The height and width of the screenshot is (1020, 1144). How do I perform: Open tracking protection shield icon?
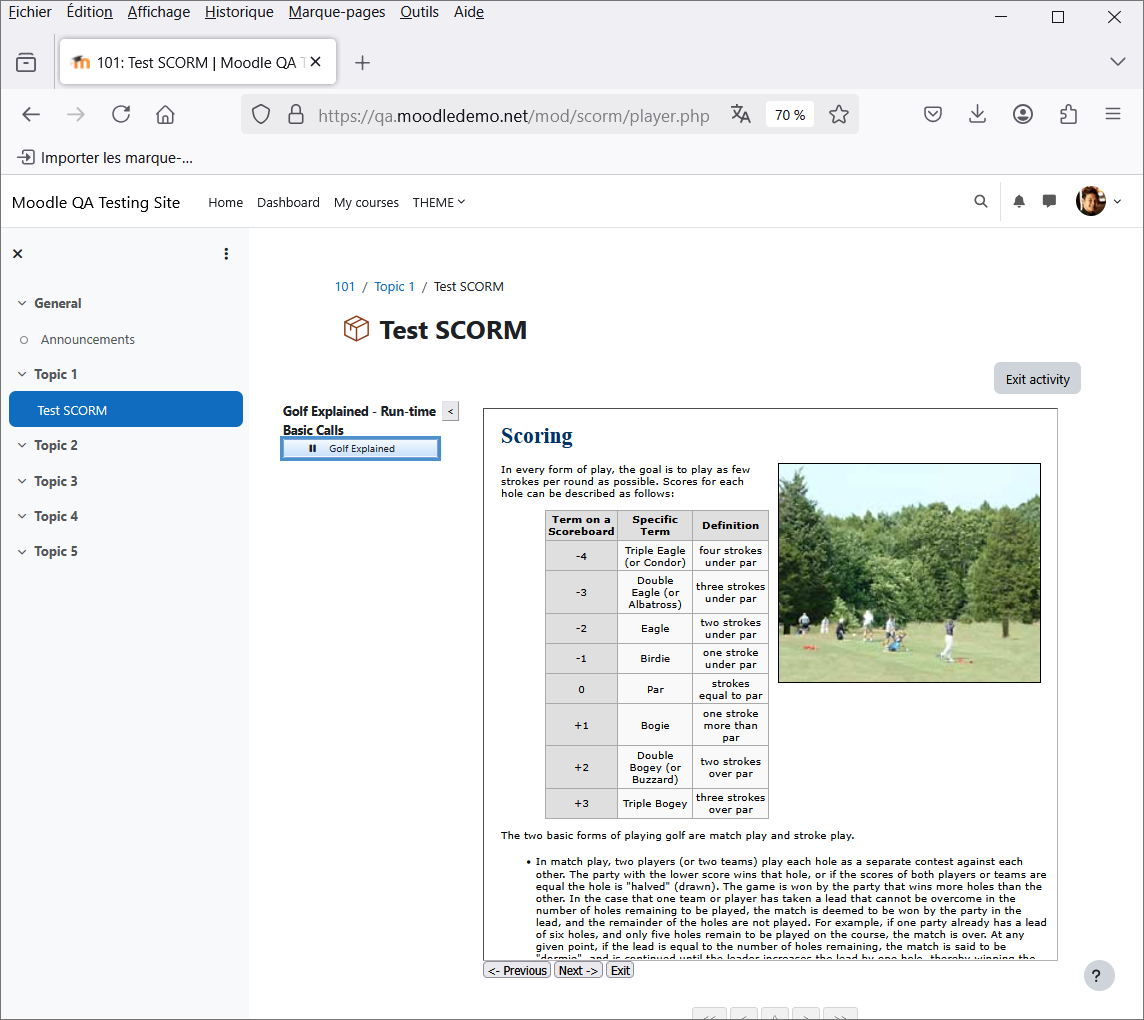point(261,115)
